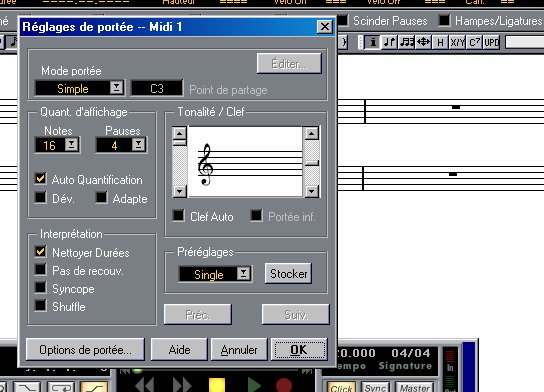Toggle Auto Quantification checkbox
This screenshot has height=392, width=544.
[x=41, y=179]
